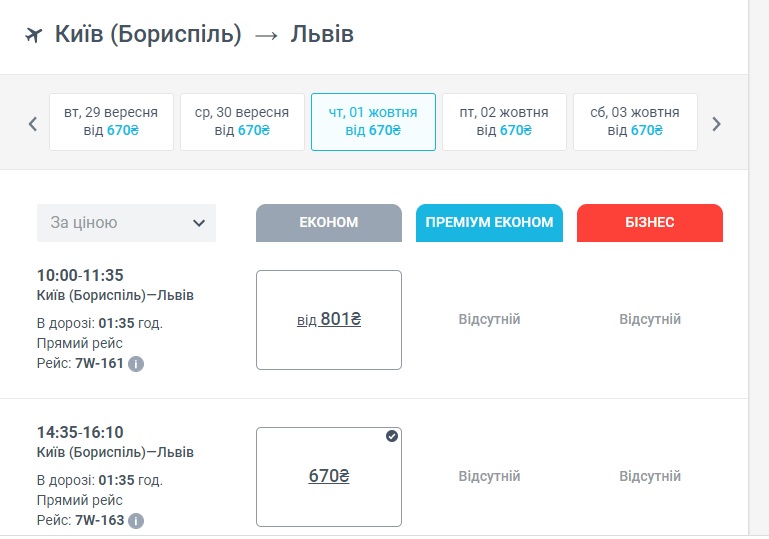Go to previous dates with left arrow
This screenshot has width=769, height=539.
(x=33, y=124)
